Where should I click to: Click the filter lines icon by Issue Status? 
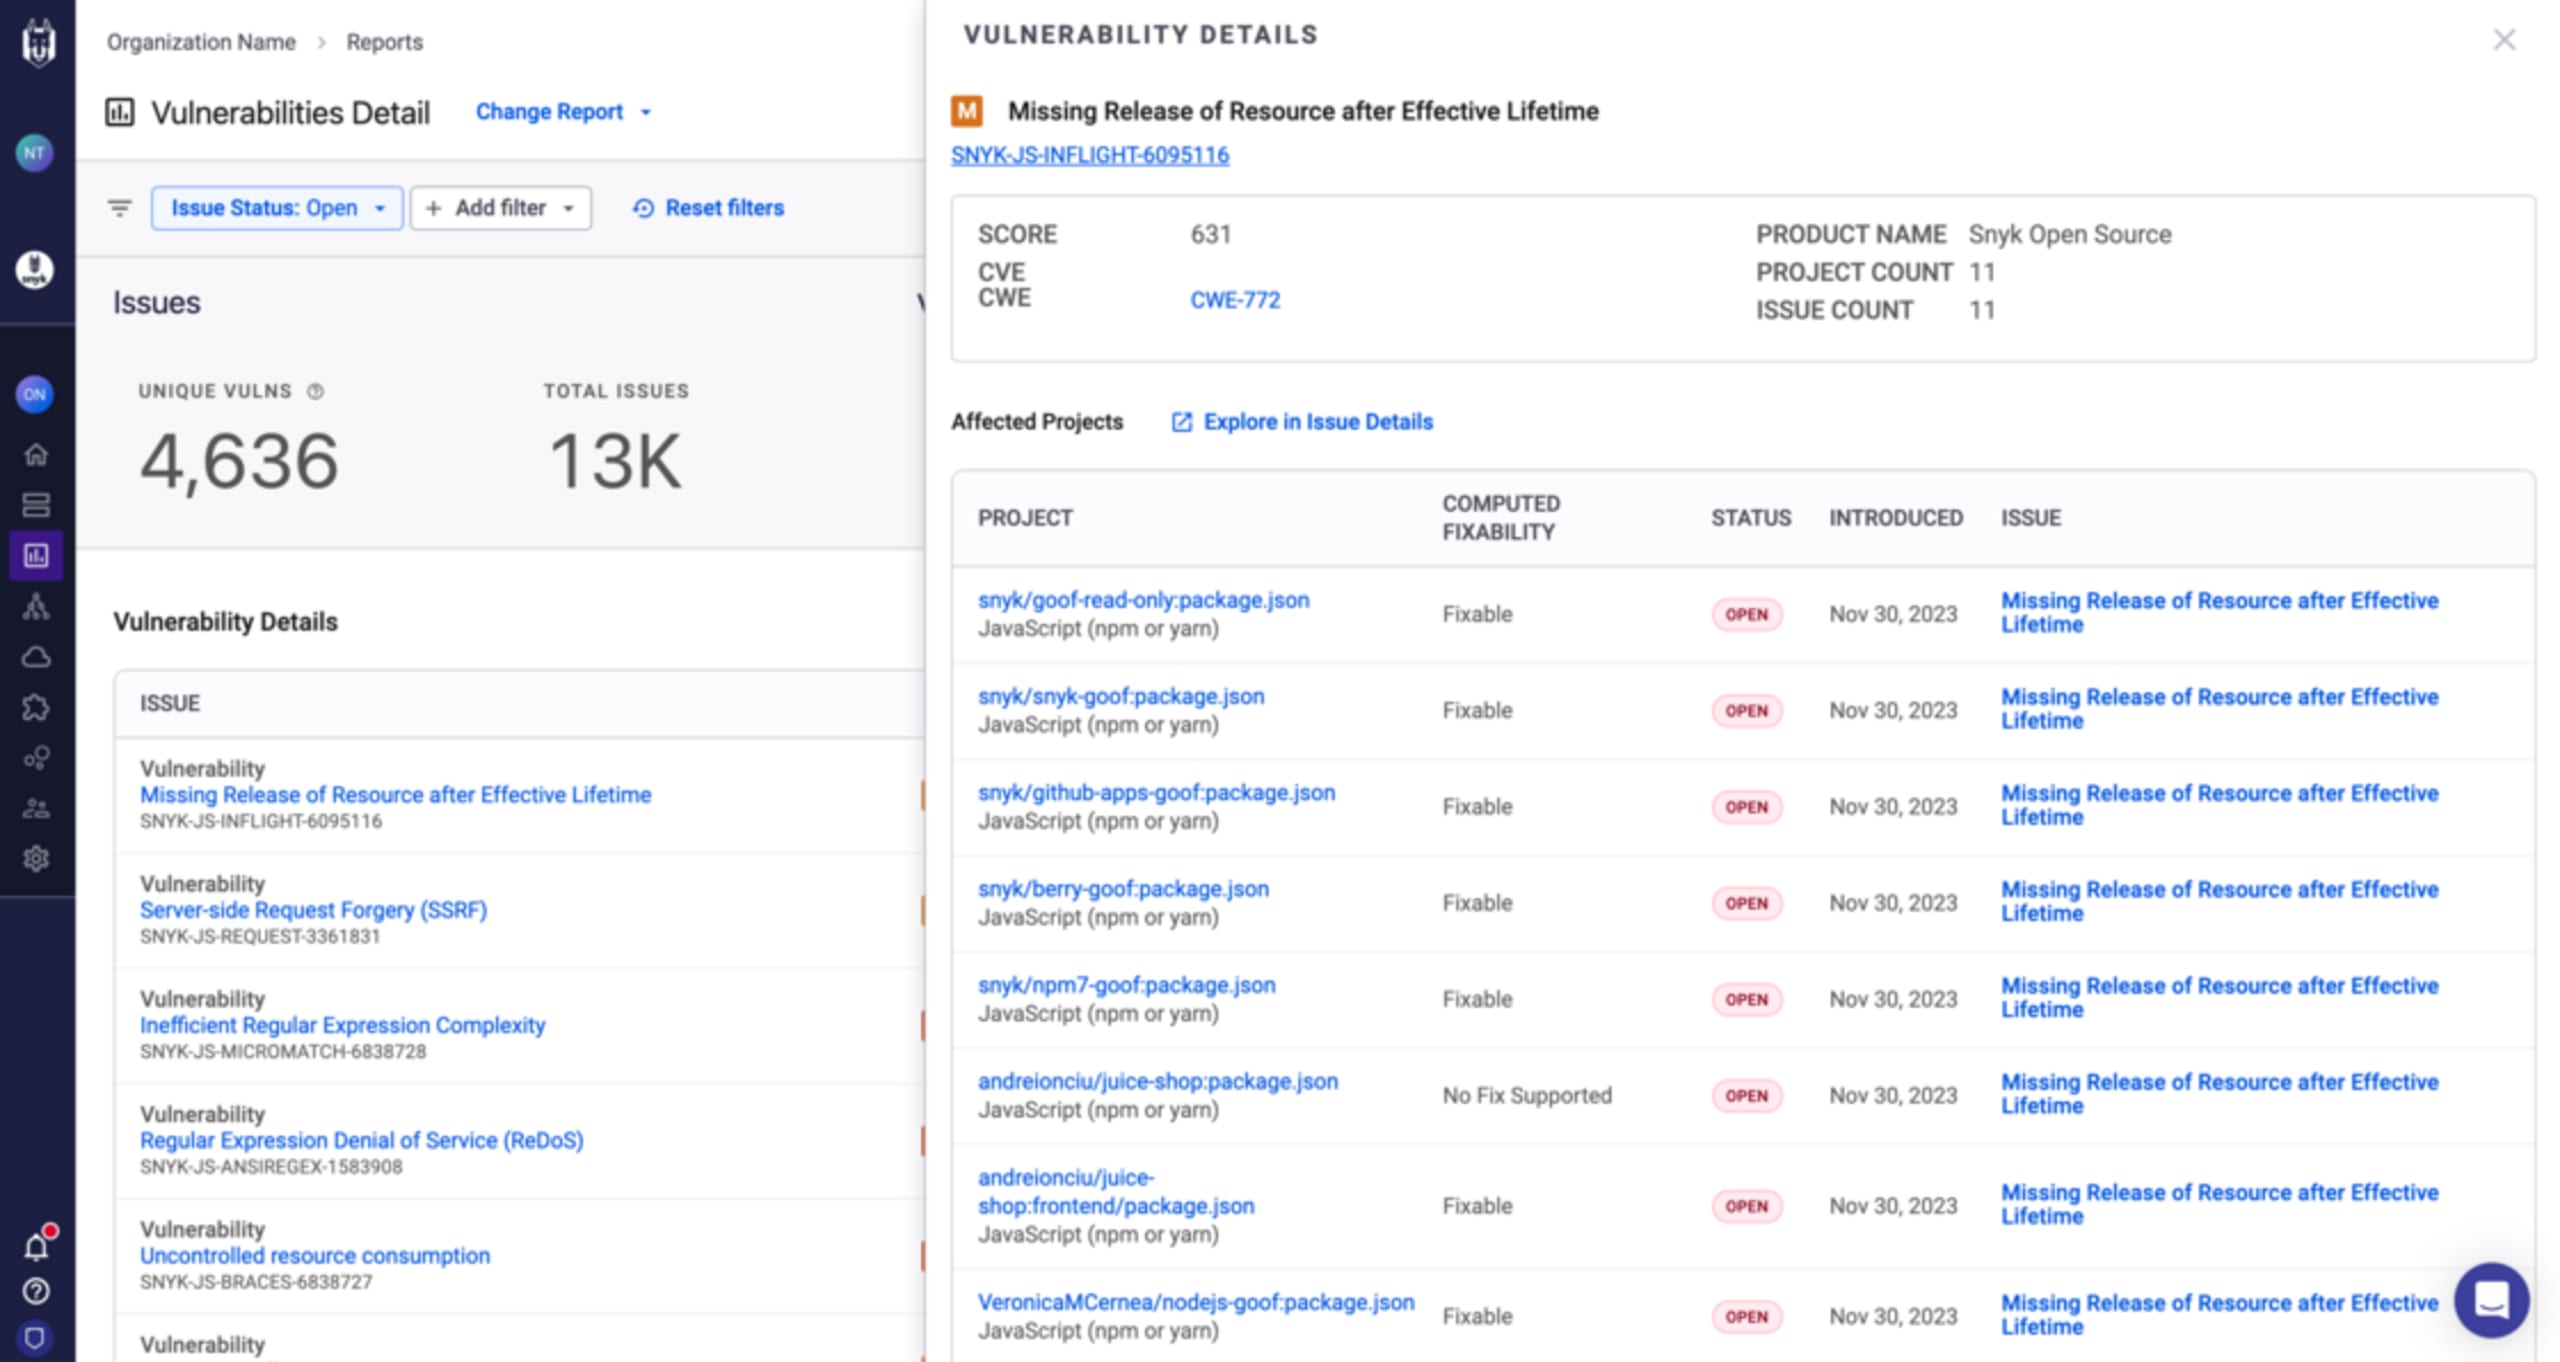click(120, 208)
